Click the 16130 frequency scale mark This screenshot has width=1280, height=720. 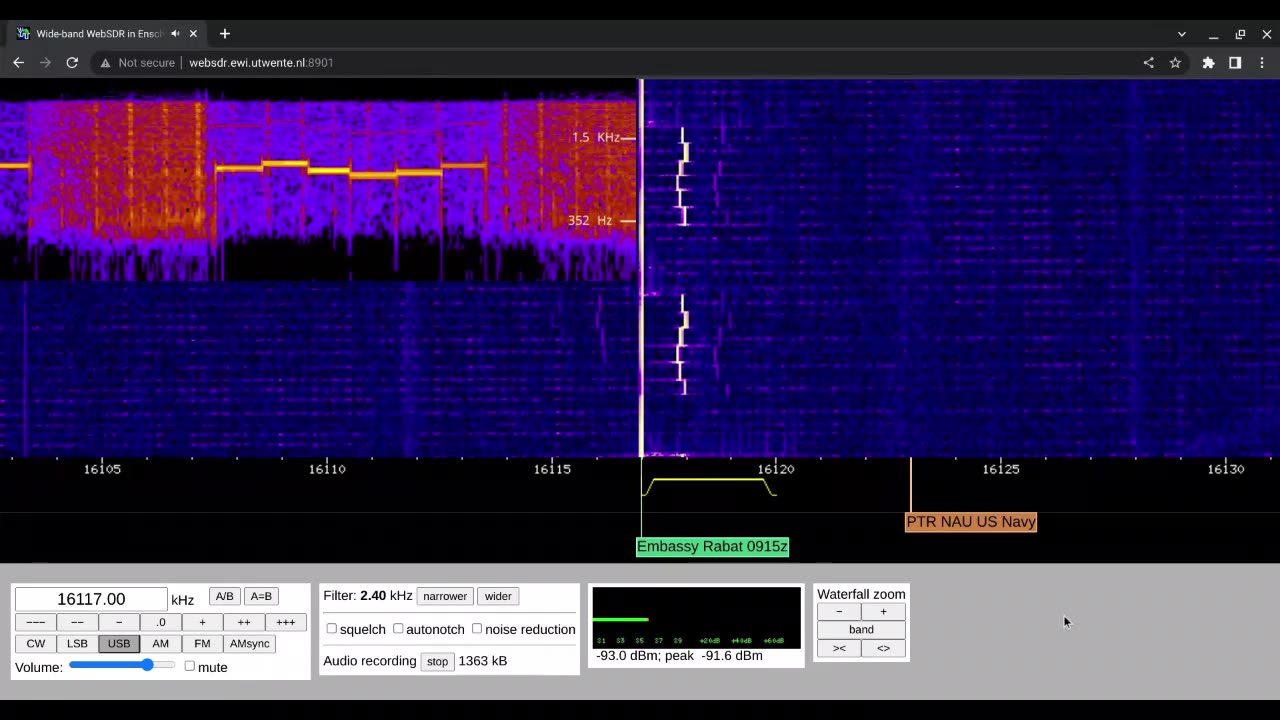pyautogui.click(x=1226, y=469)
